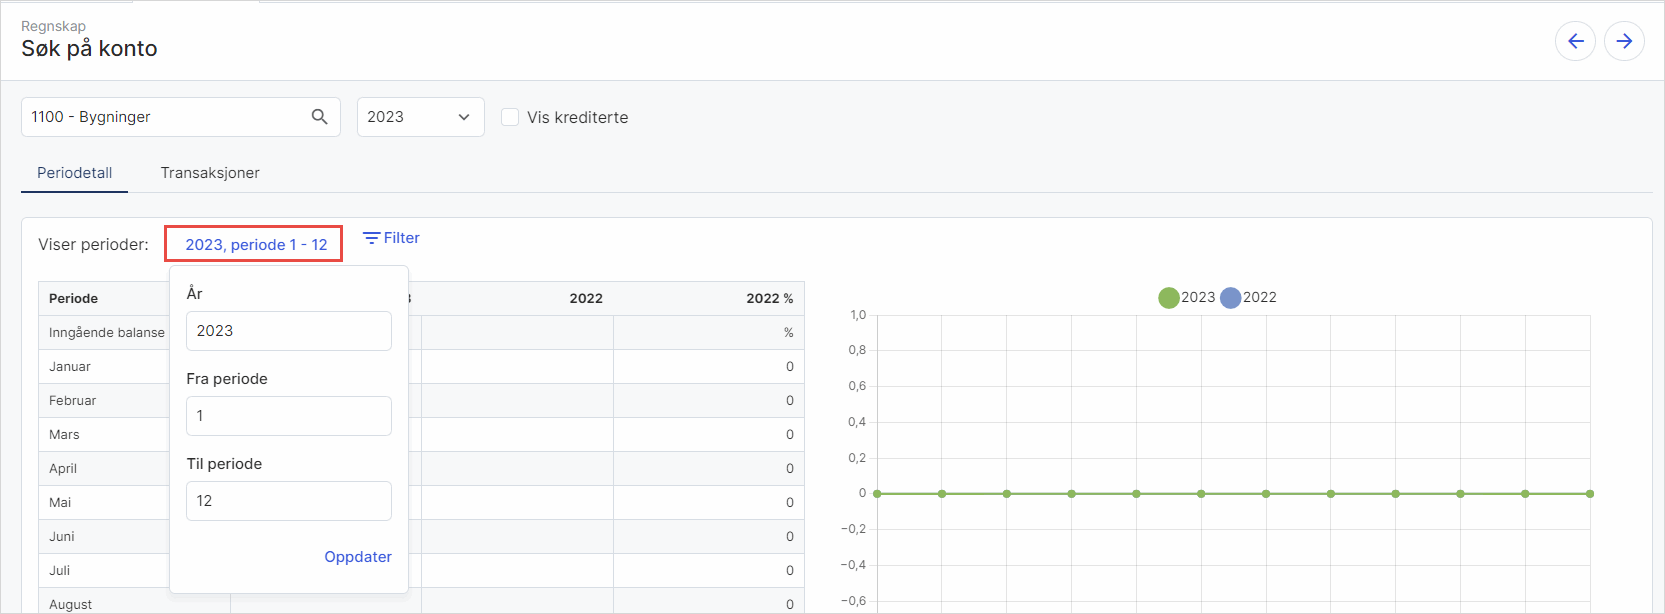
Task: Enable the Vis krediterte checkbox
Action: (x=510, y=117)
